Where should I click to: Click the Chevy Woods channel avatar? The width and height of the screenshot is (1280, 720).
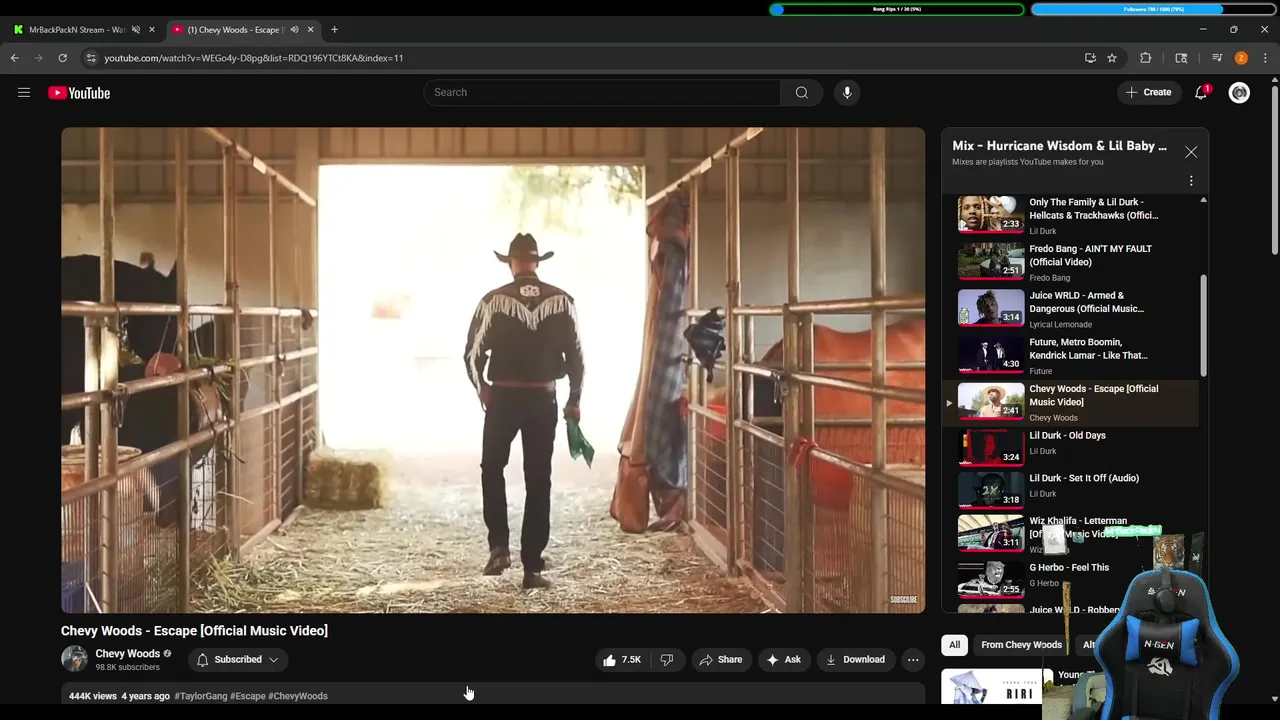pos(74,659)
